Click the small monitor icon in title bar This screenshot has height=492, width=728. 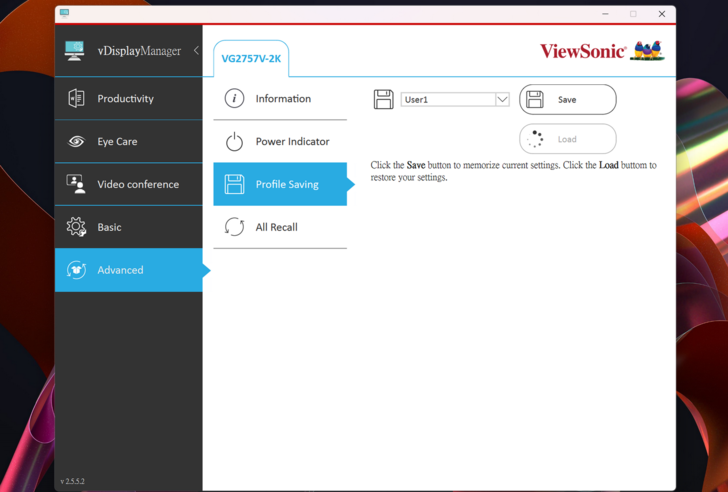pyautogui.click(x=65, y=13)
